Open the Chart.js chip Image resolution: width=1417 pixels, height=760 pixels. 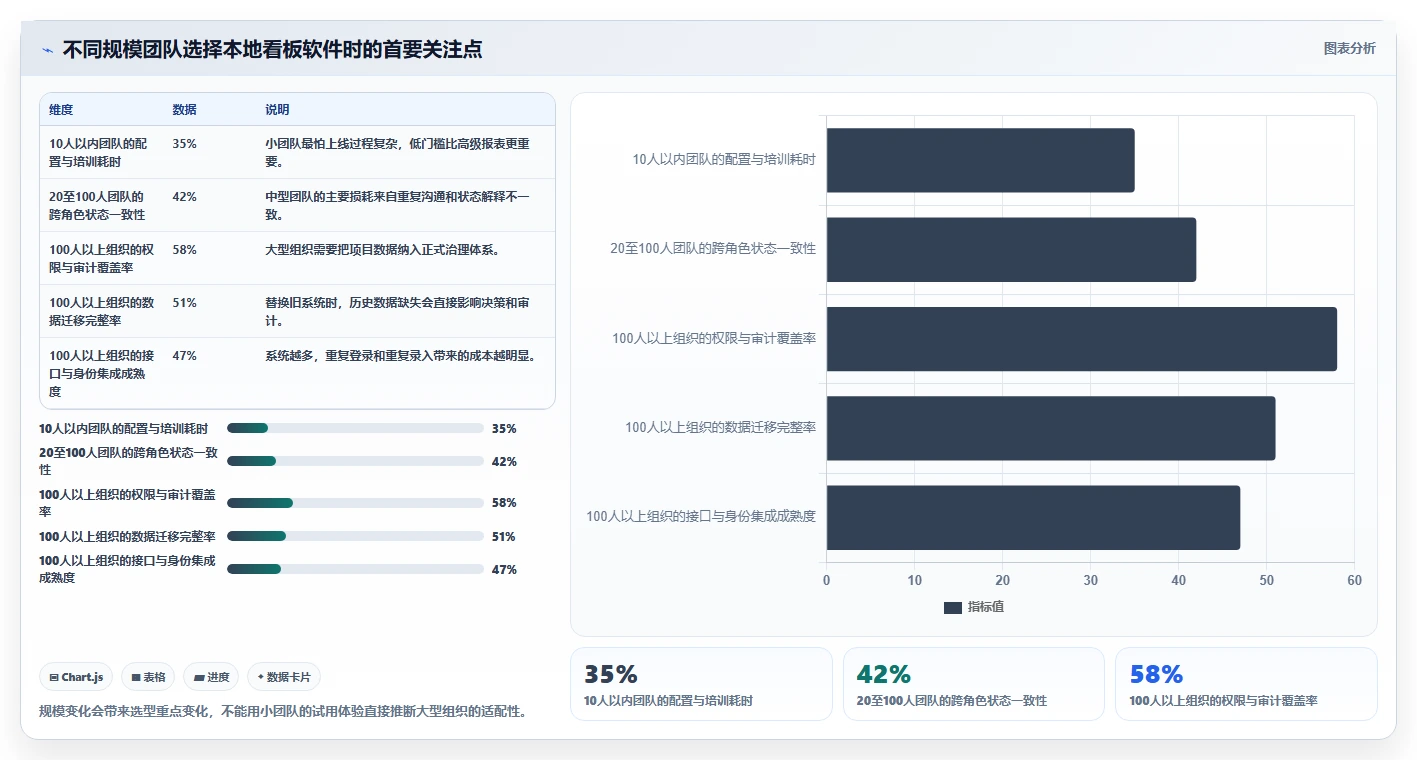(77, 677)
